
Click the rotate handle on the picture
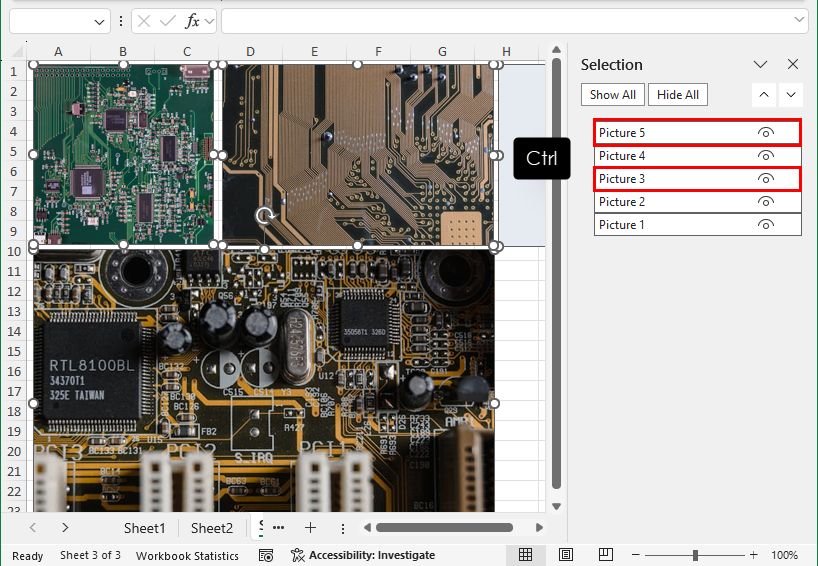(x=265, y=215)
